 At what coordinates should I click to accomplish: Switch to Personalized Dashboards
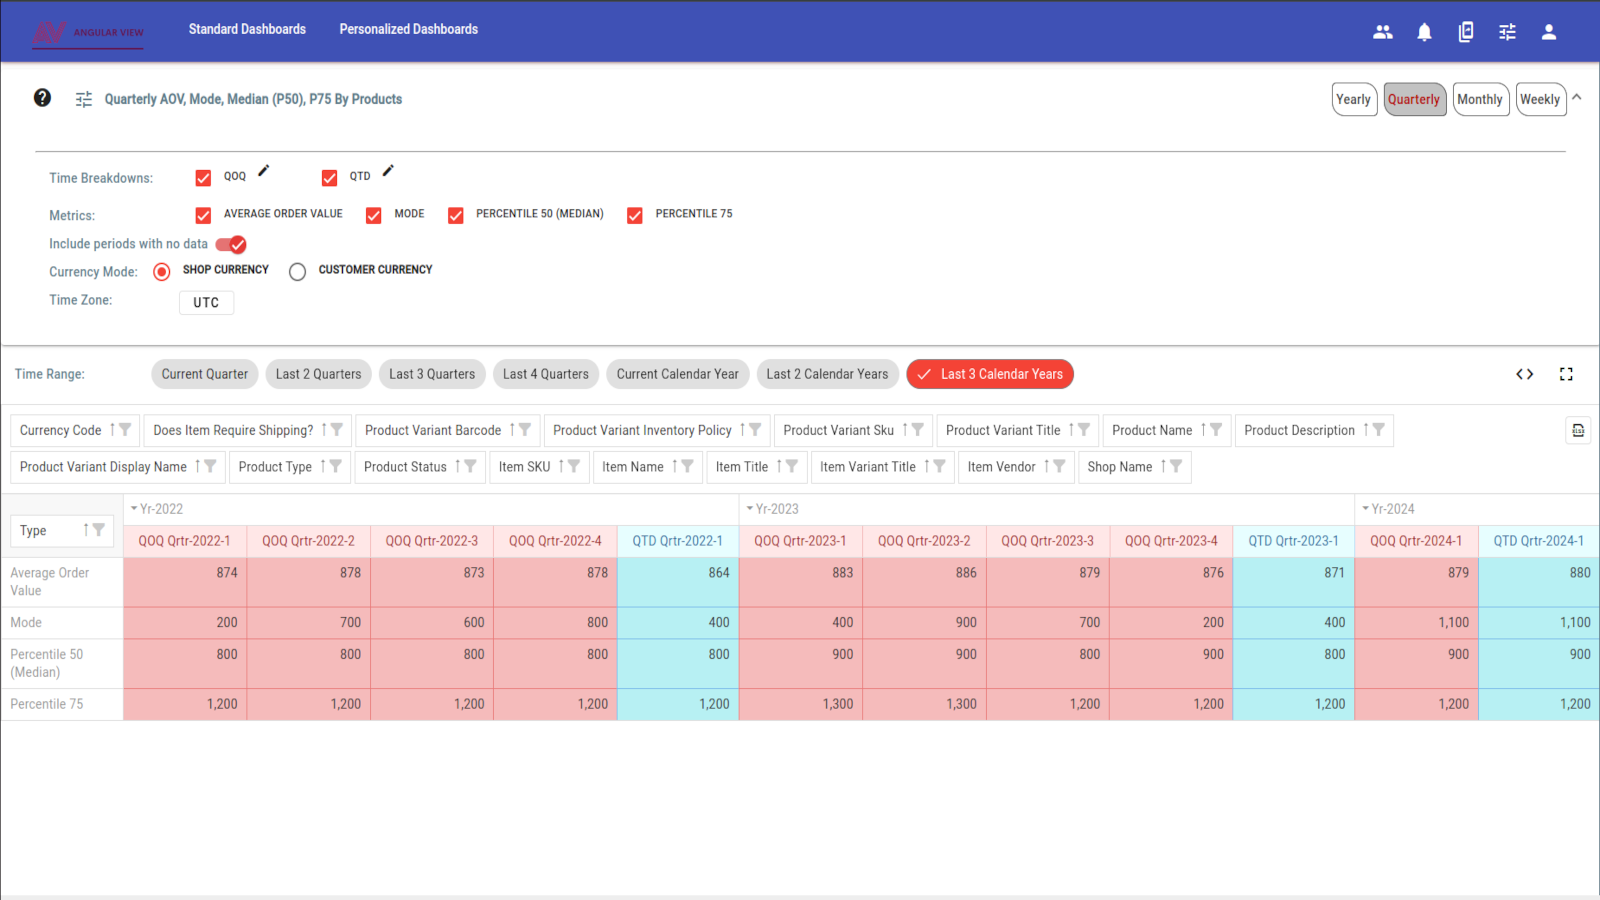point(408,29)
